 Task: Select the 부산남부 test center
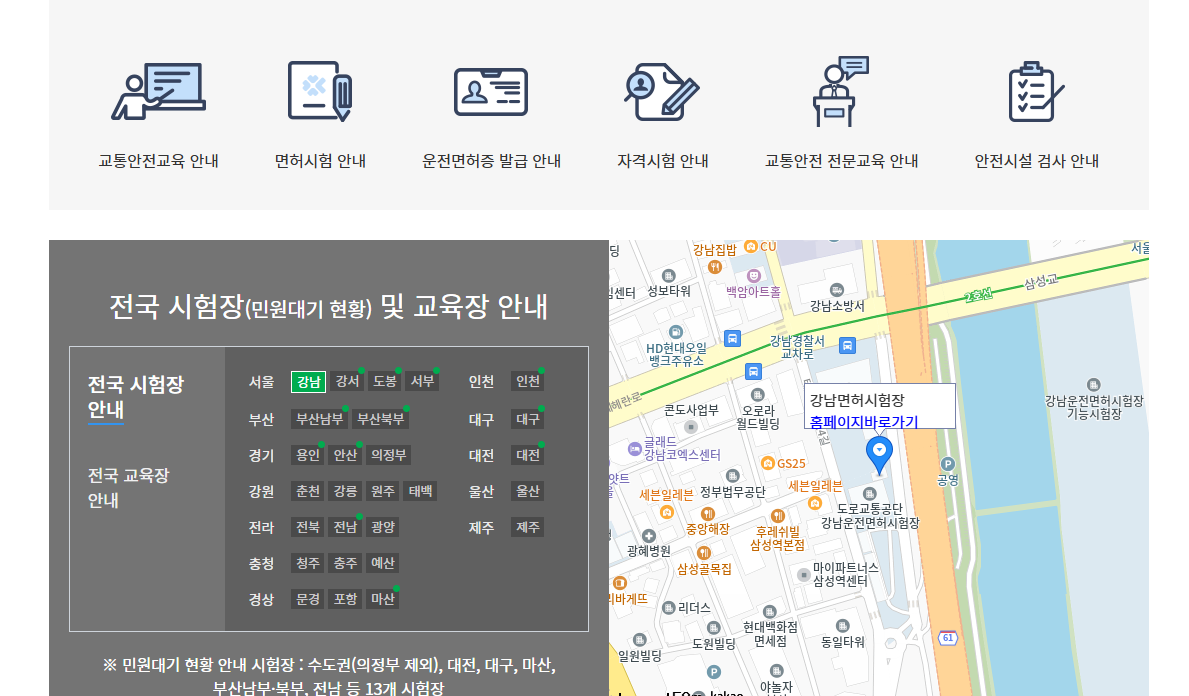click(x=319, y=419)
